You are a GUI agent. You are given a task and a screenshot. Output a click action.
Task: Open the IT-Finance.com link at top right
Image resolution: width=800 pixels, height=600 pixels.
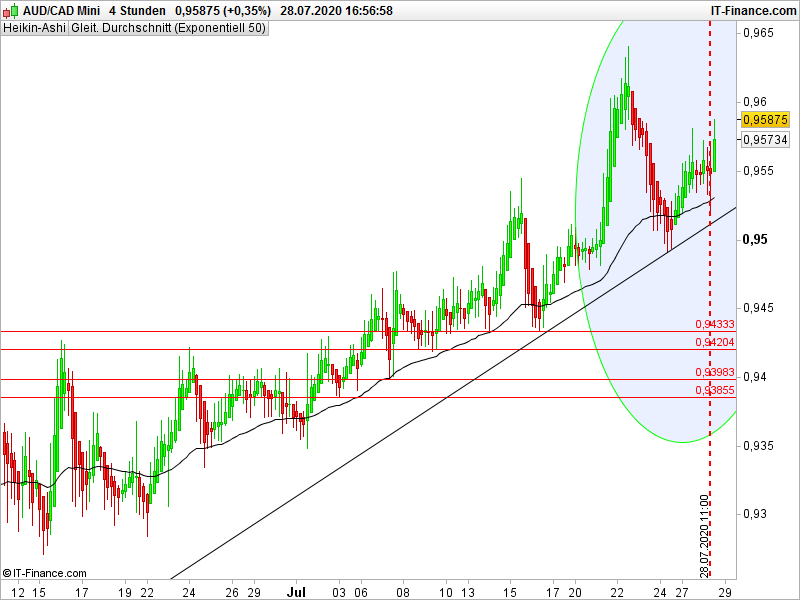[751, 8]
